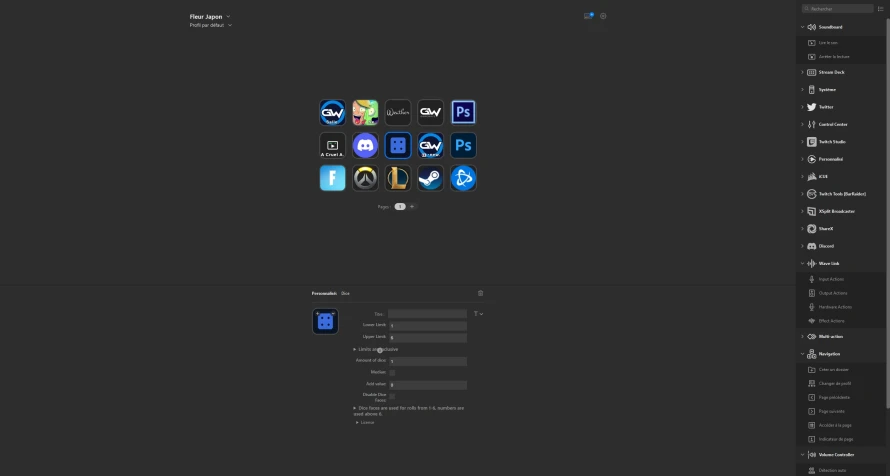Delete the Dice action with trash icon
The height and width of the screenshot is (476, 890).
481,293
